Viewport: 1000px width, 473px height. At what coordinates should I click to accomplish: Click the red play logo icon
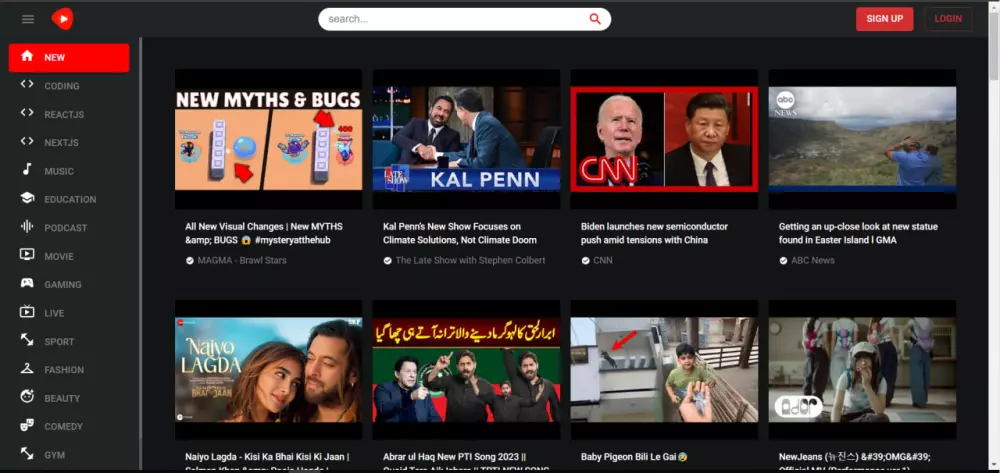(62, 19)
